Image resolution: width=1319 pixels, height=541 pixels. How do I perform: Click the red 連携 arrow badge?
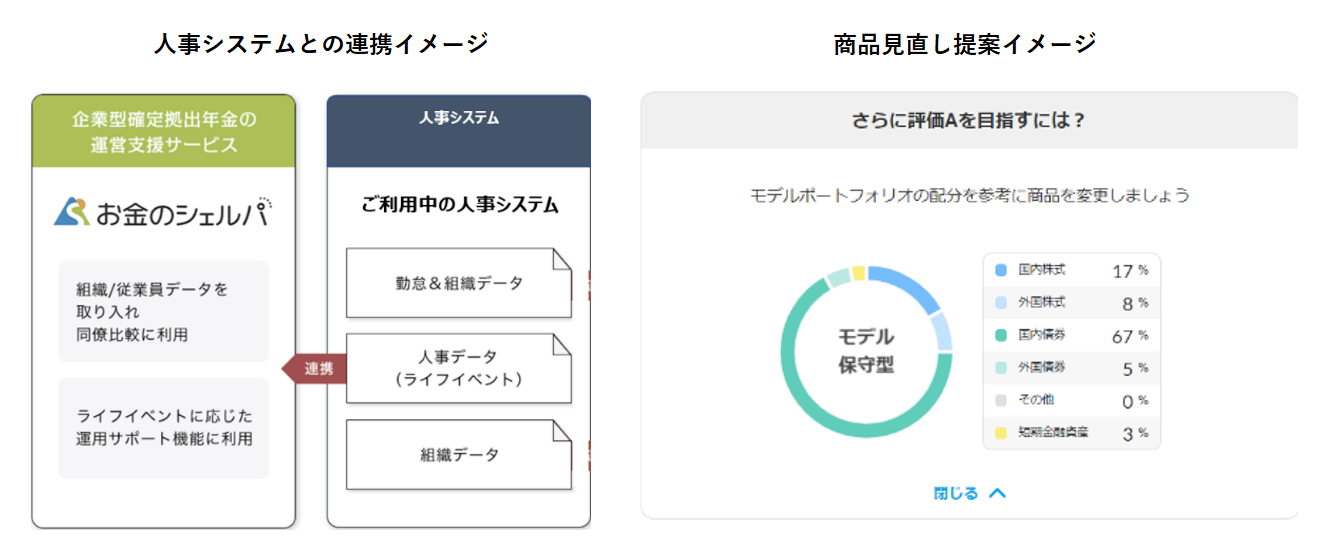click(x=315, y=369)
